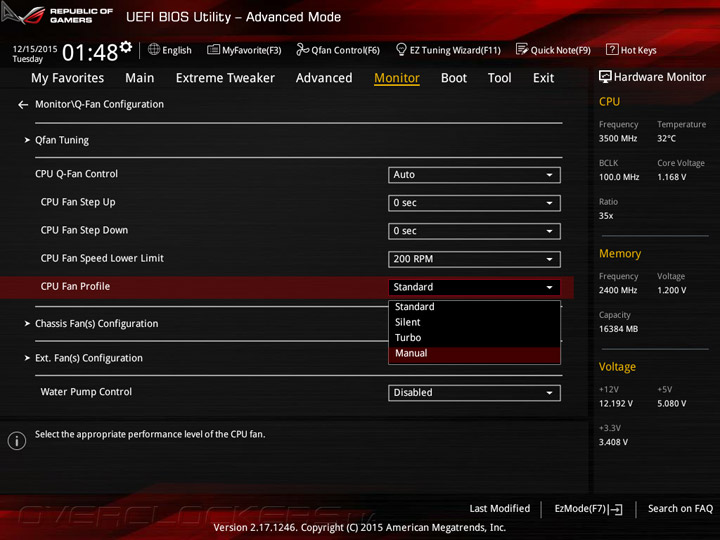This screenshot has height=540, width=720.
Task: Open the Advanced tab
Action: pos(324,78)
